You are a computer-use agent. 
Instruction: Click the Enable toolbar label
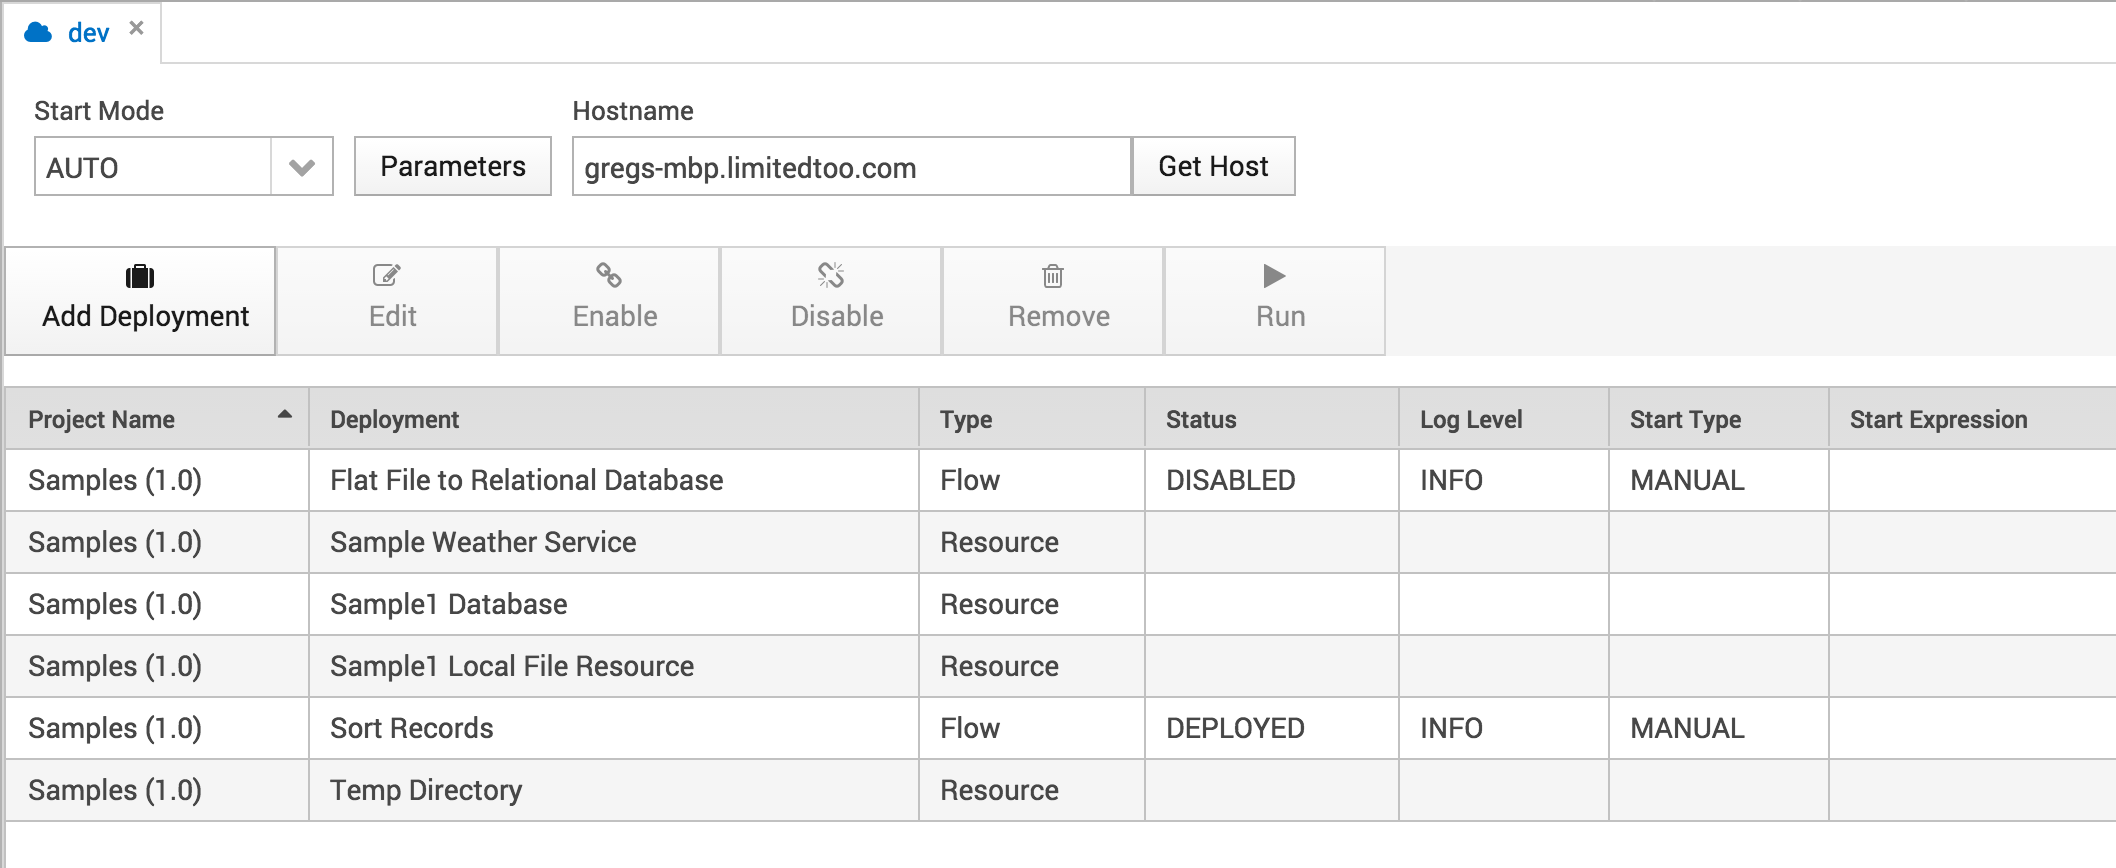[x=615, y=316]
